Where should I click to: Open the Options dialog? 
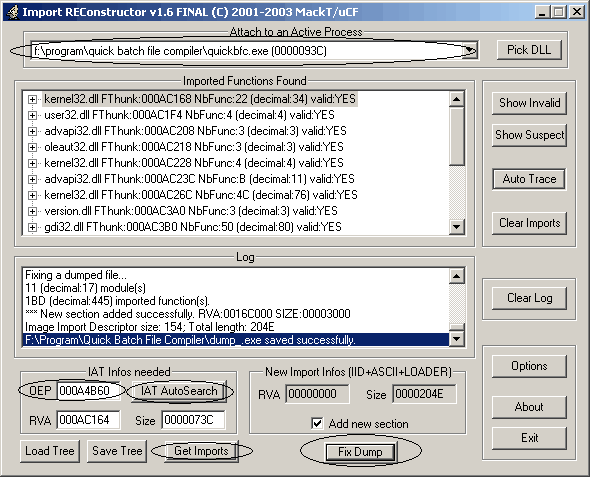529,366
